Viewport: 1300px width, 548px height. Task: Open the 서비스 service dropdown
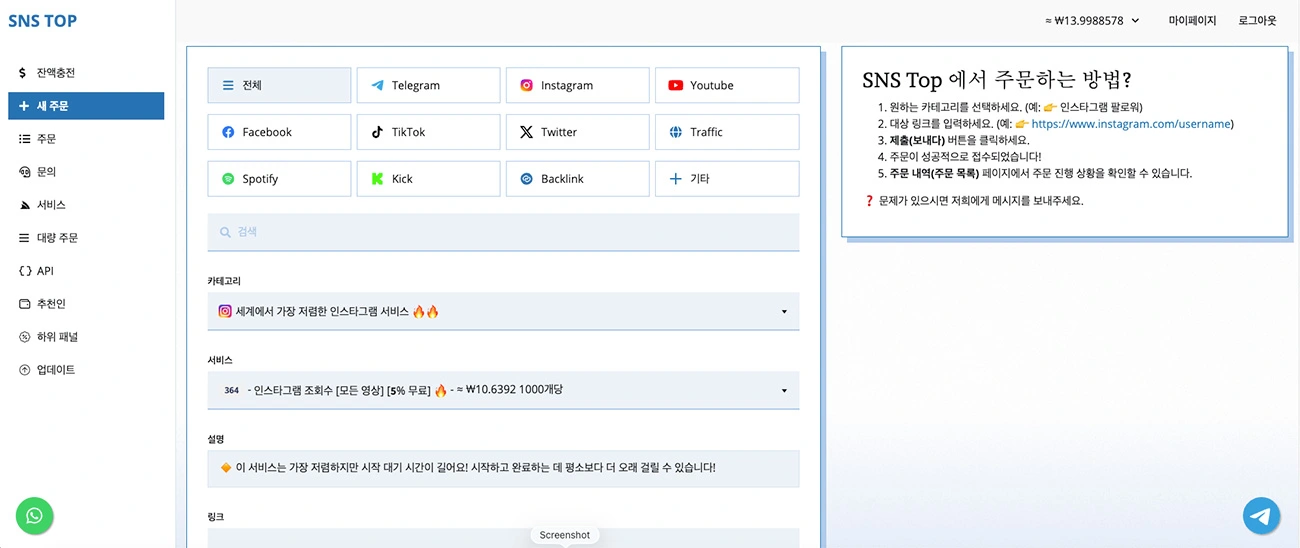pyautogui.click(x=503, y=390)
